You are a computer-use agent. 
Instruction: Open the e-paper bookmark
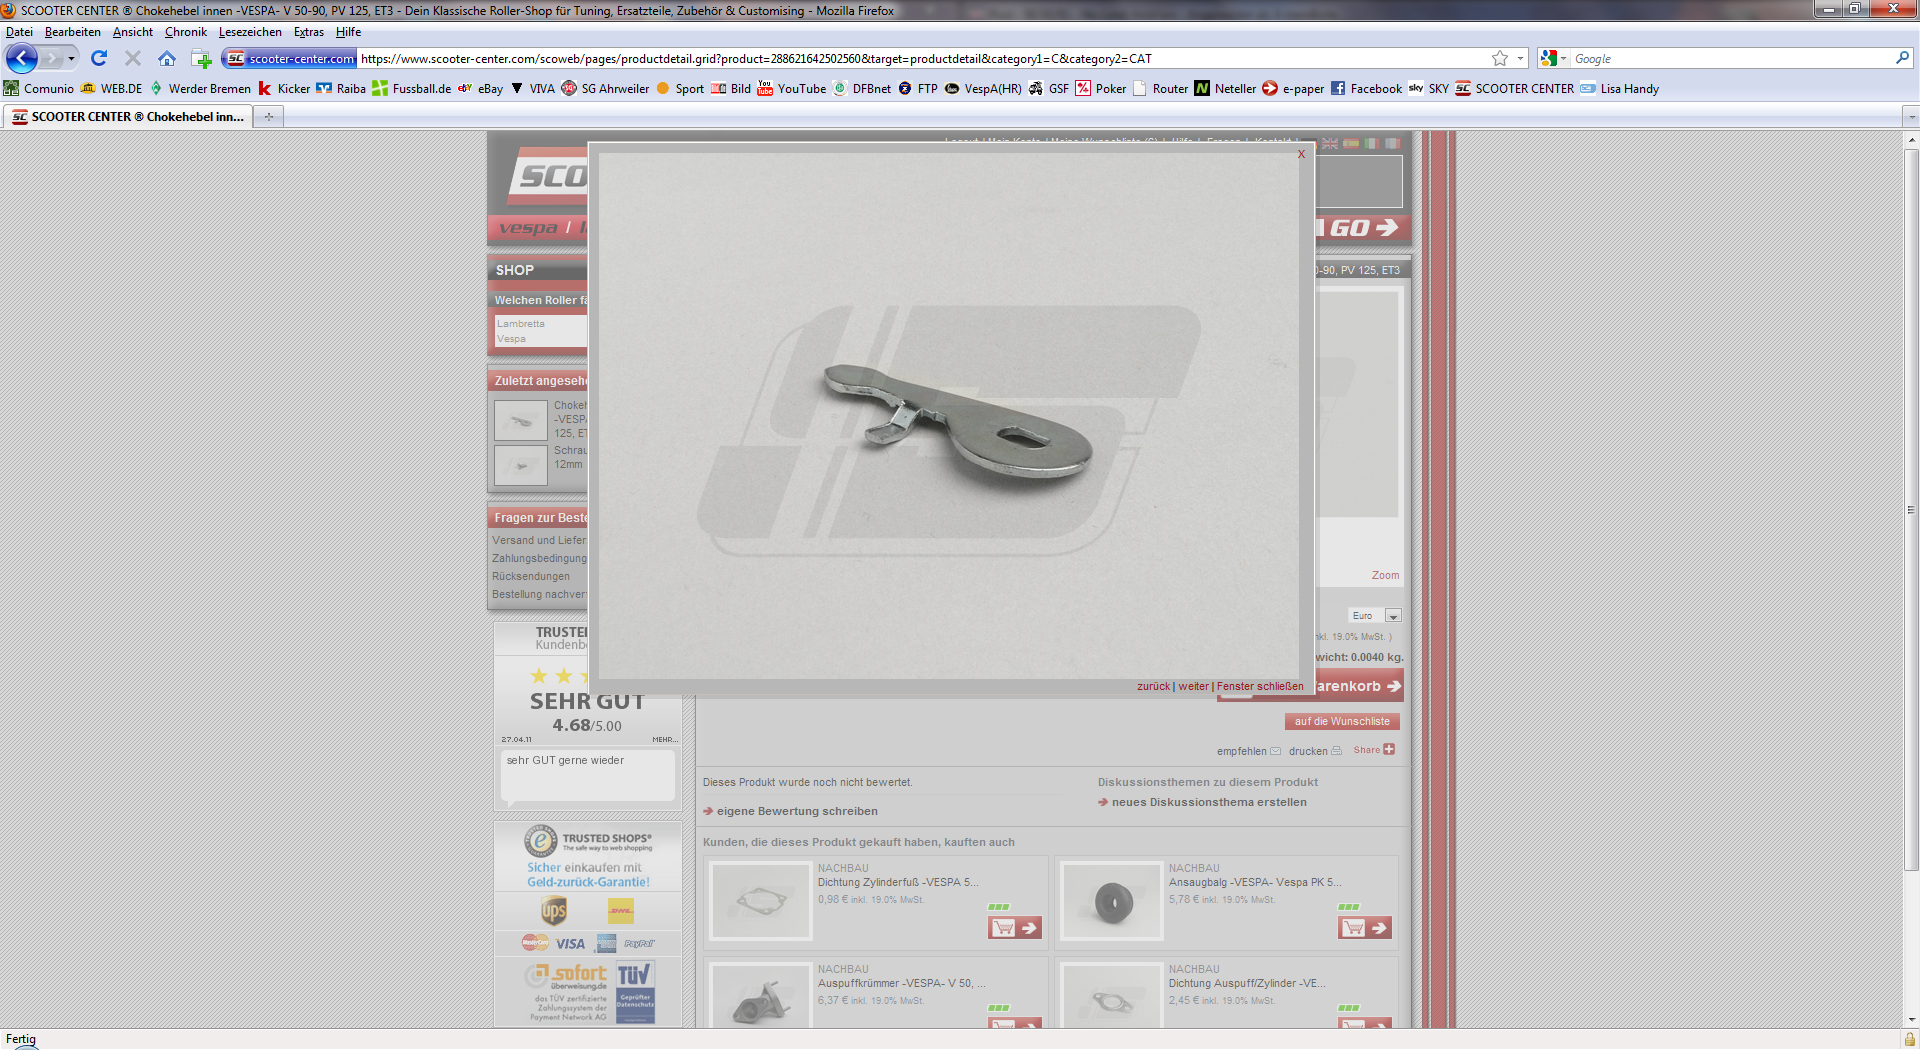coord(1293,88)
